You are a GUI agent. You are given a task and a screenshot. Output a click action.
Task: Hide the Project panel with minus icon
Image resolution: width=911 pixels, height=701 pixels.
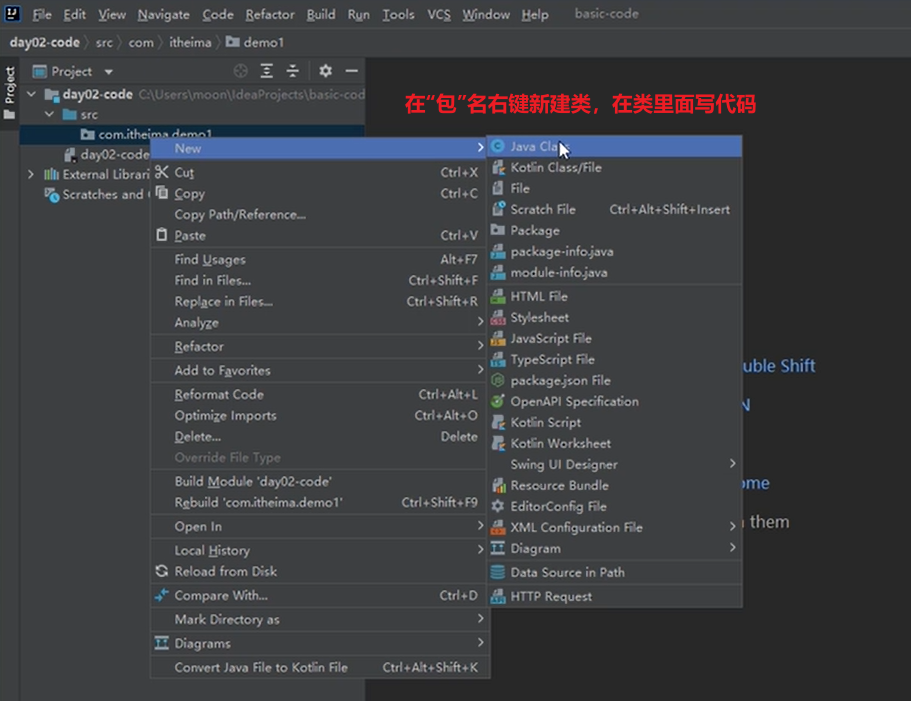[352, 71]
